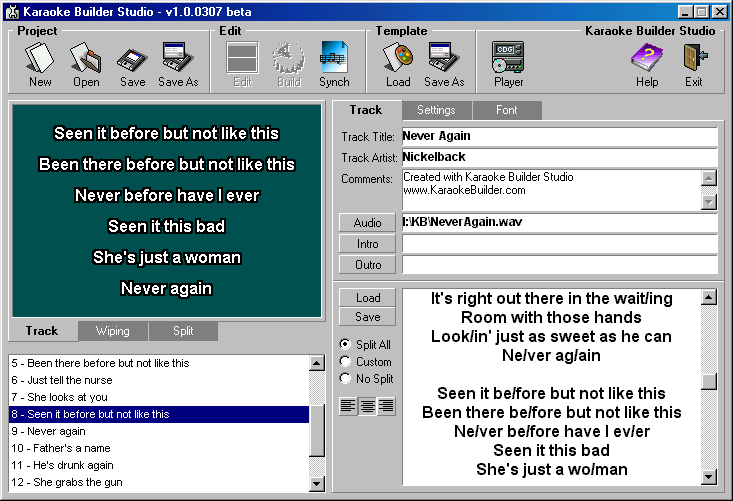Image resolution: width=733 pixels, height=501 pixels.
Task: Select line 10 - Father's a name
Action: 159,448
